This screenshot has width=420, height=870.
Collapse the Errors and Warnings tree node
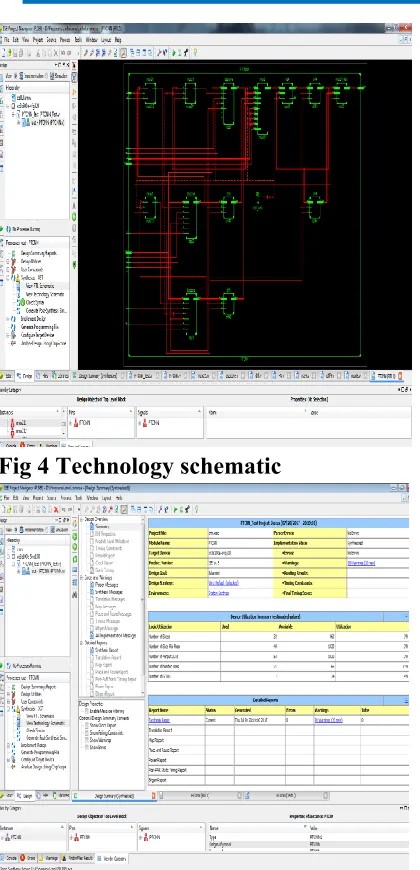(82, 578)
